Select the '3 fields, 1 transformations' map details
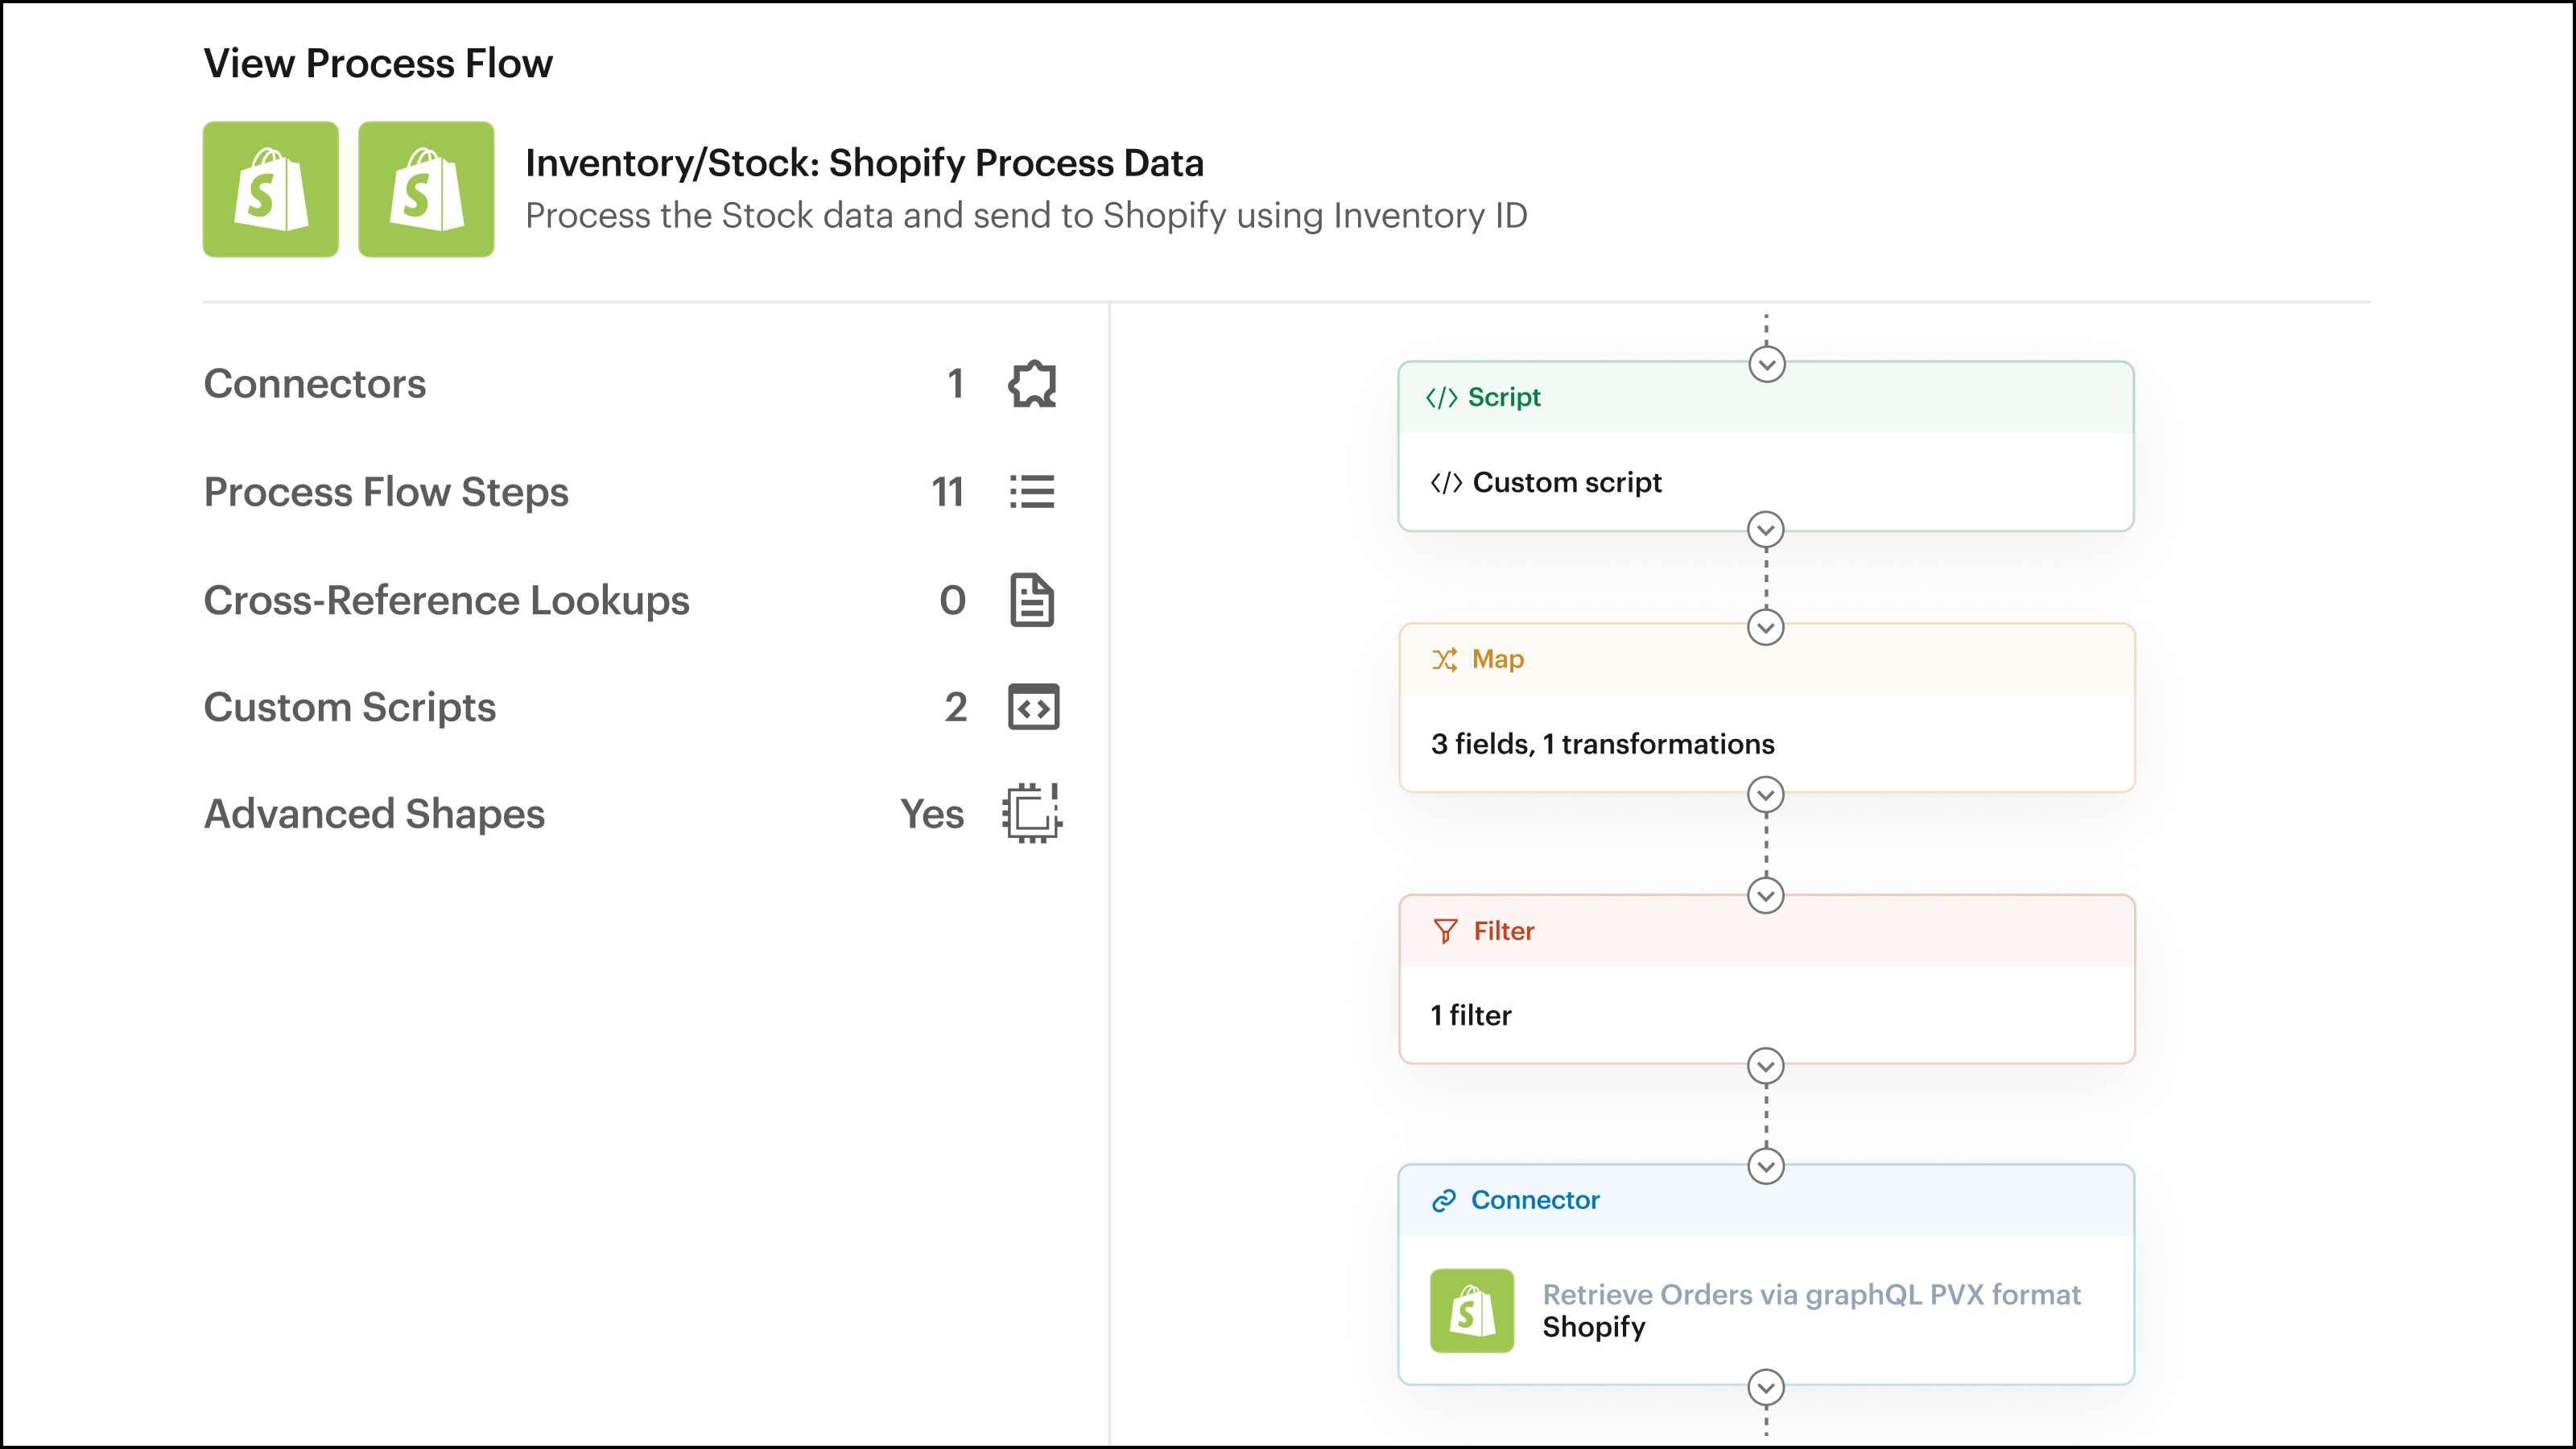 [1602, 744]
